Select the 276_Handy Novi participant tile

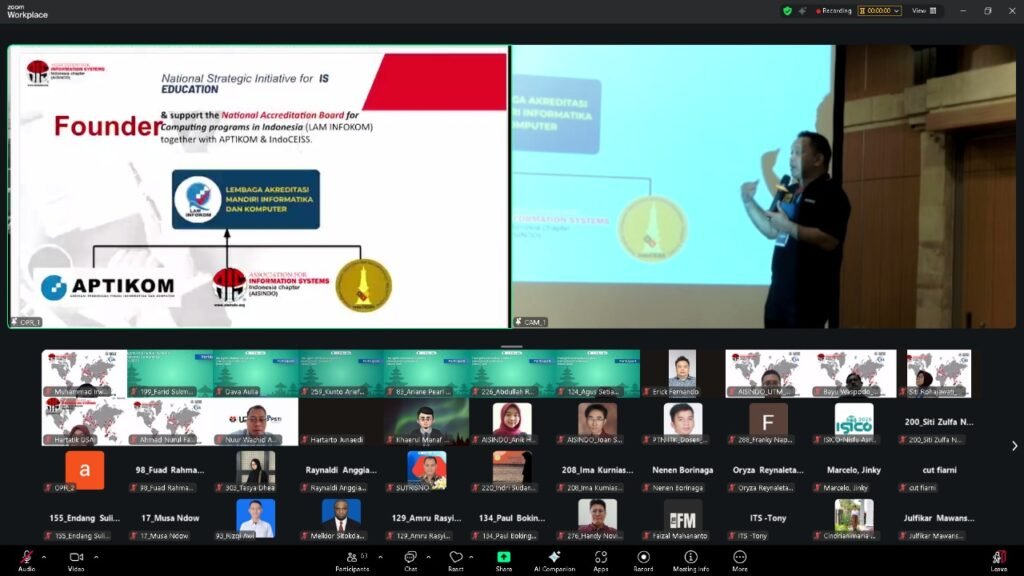click(x=597, y=519)
